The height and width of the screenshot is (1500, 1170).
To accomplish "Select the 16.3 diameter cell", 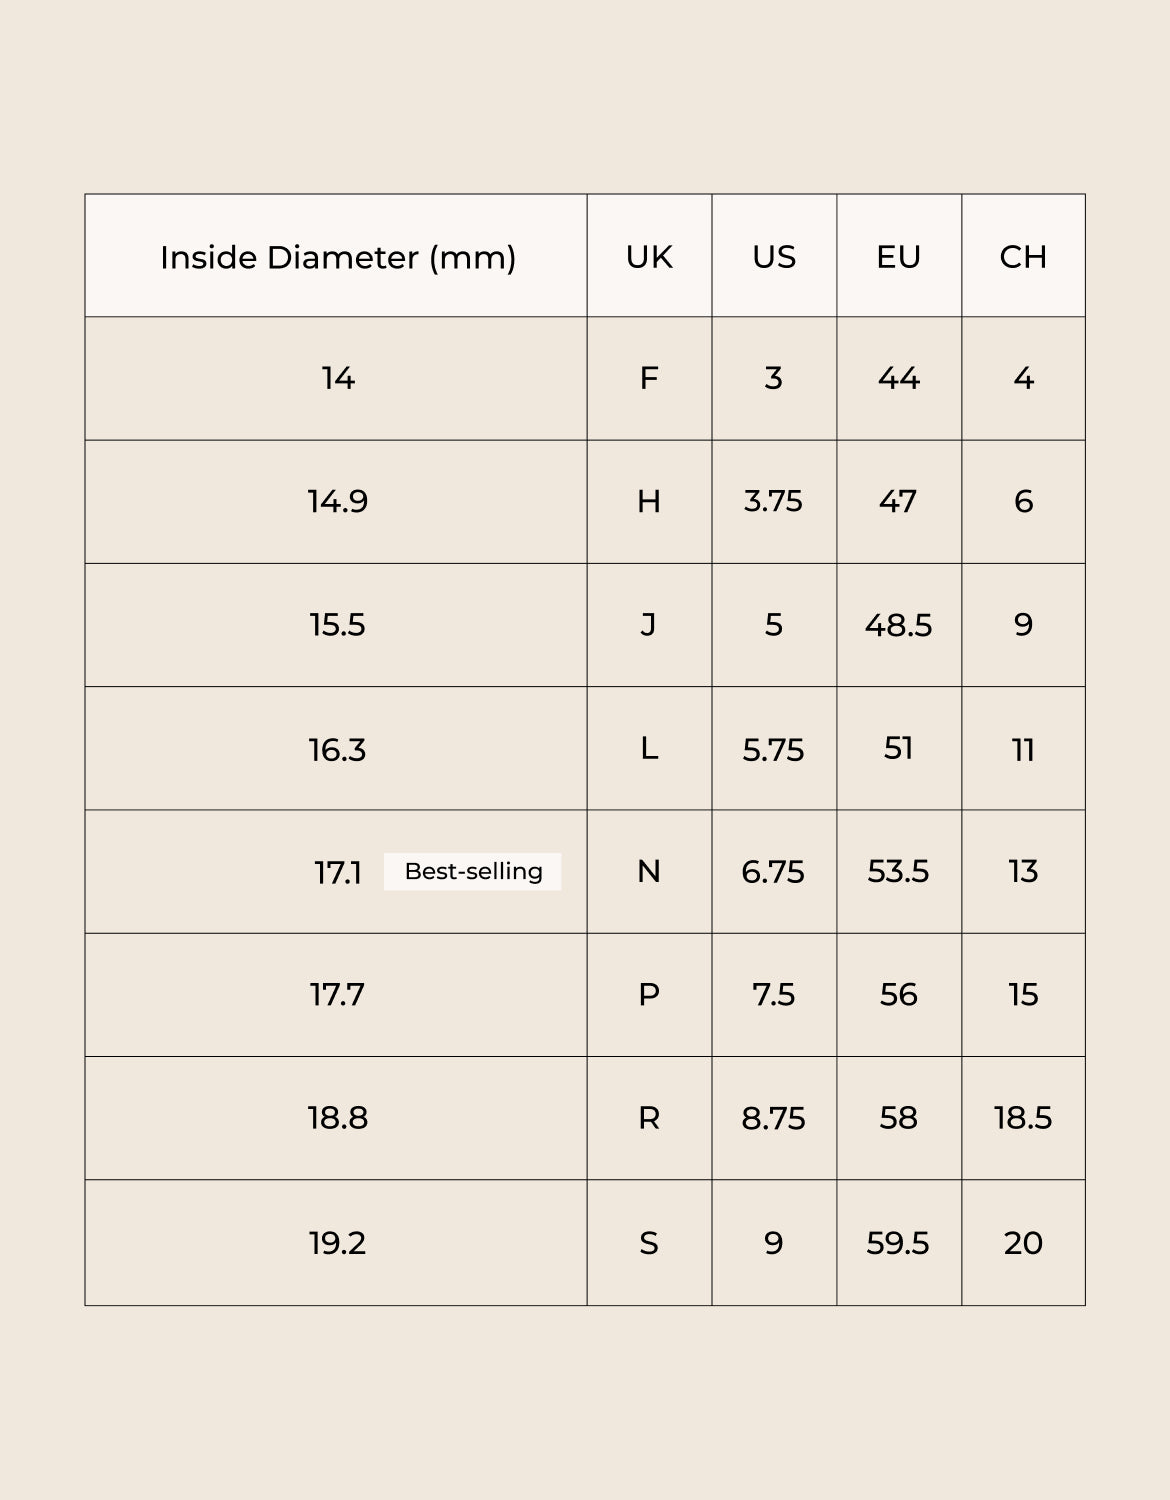I will pos(338,749).
